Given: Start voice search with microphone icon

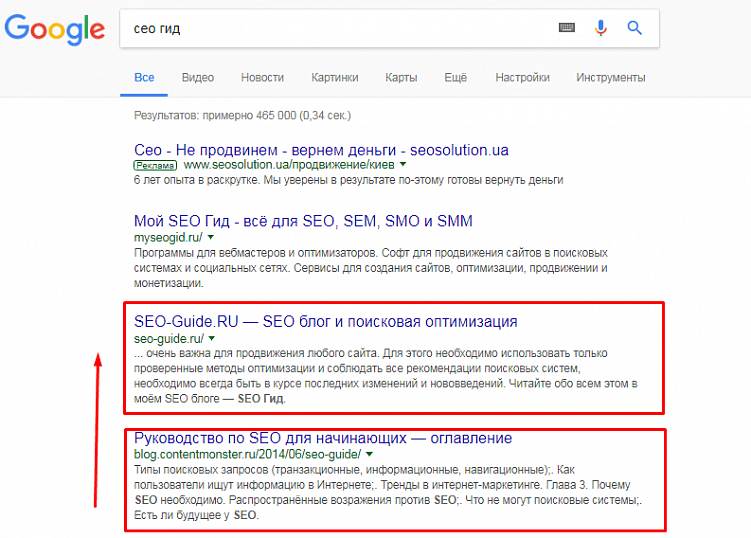Looking at the screenshot, I should coord(601,28).
